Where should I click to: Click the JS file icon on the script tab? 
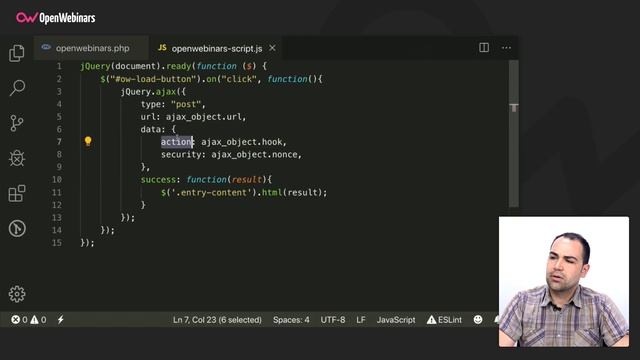(162, 48)
